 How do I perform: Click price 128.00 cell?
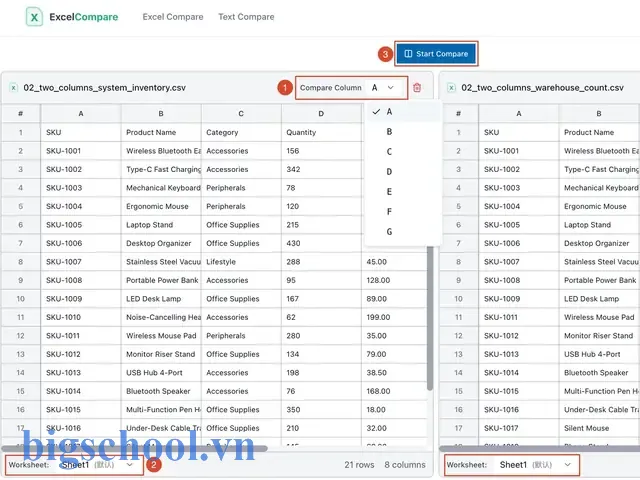[x=394, y=280]
